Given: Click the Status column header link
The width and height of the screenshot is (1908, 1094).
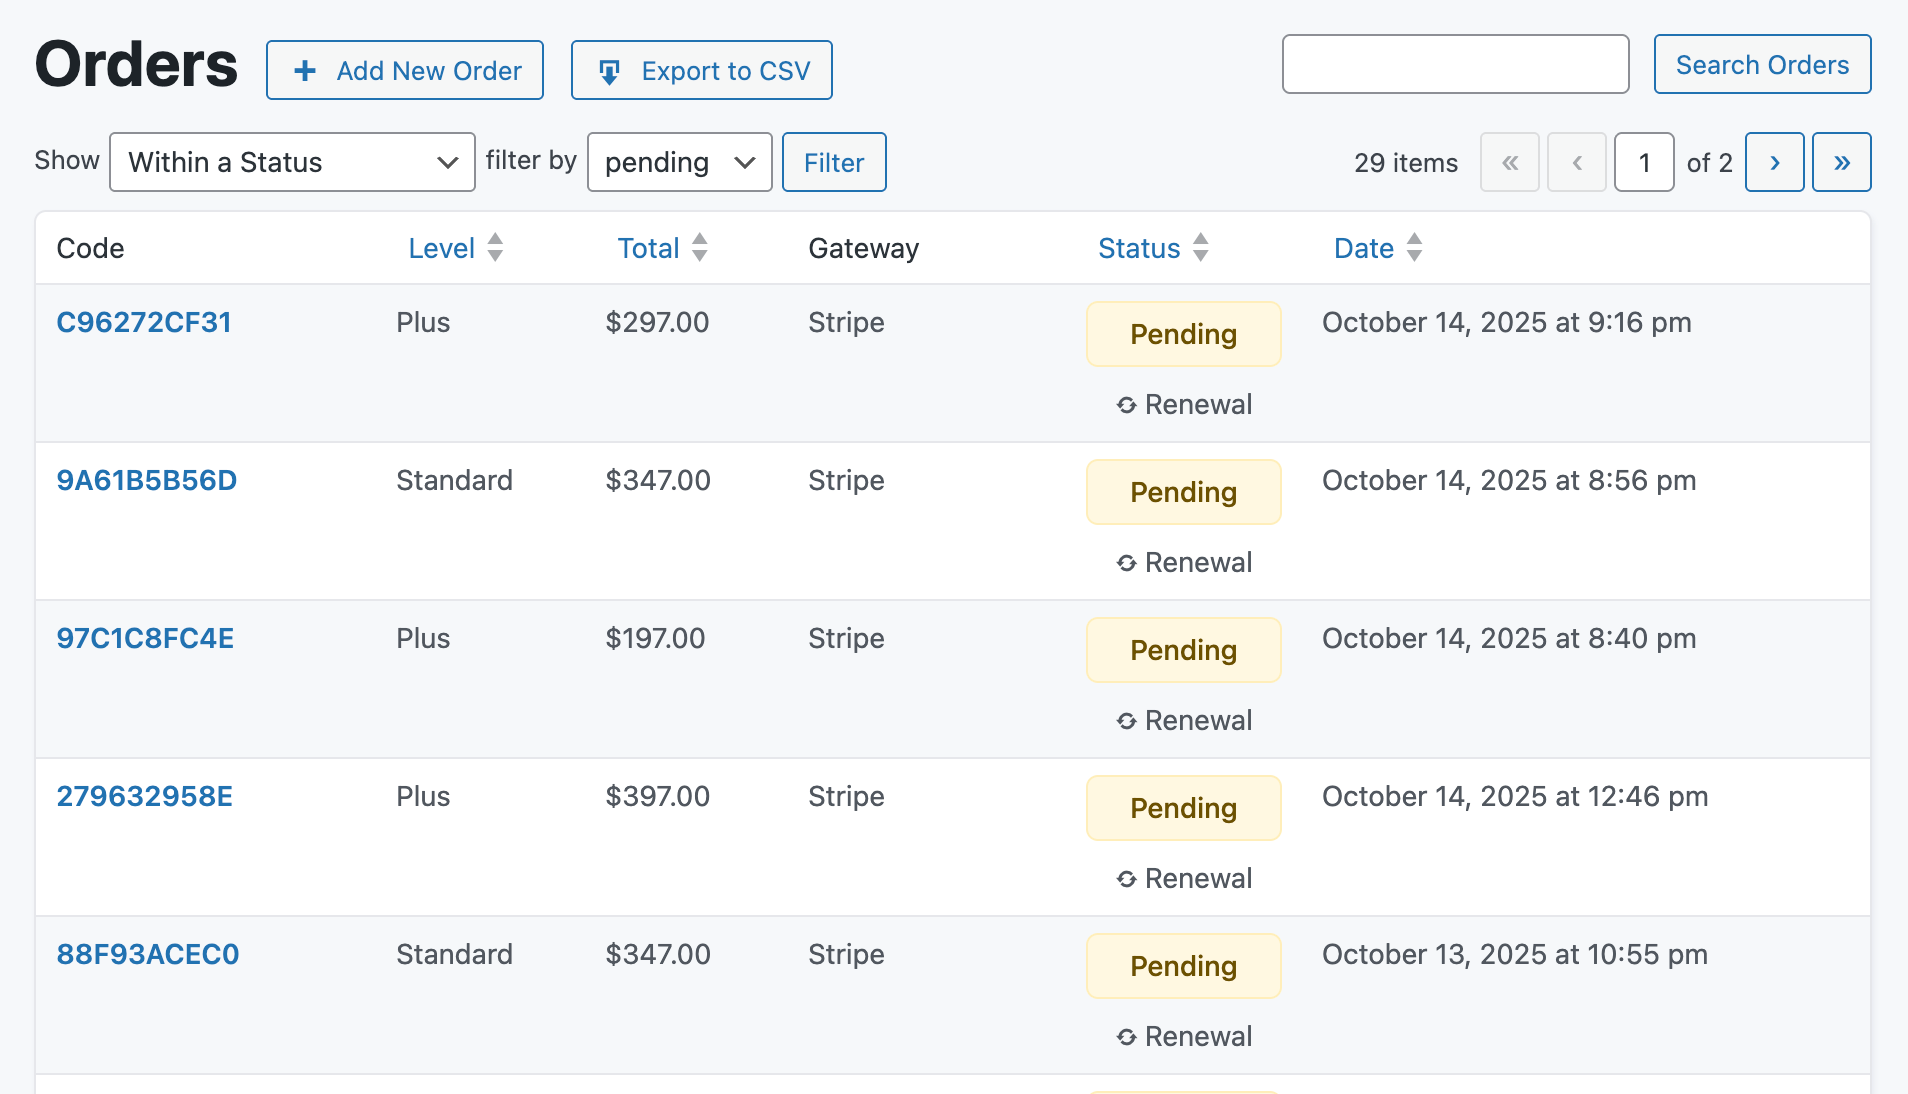Looking at the screenshot, I should [x=1139, y=248].
